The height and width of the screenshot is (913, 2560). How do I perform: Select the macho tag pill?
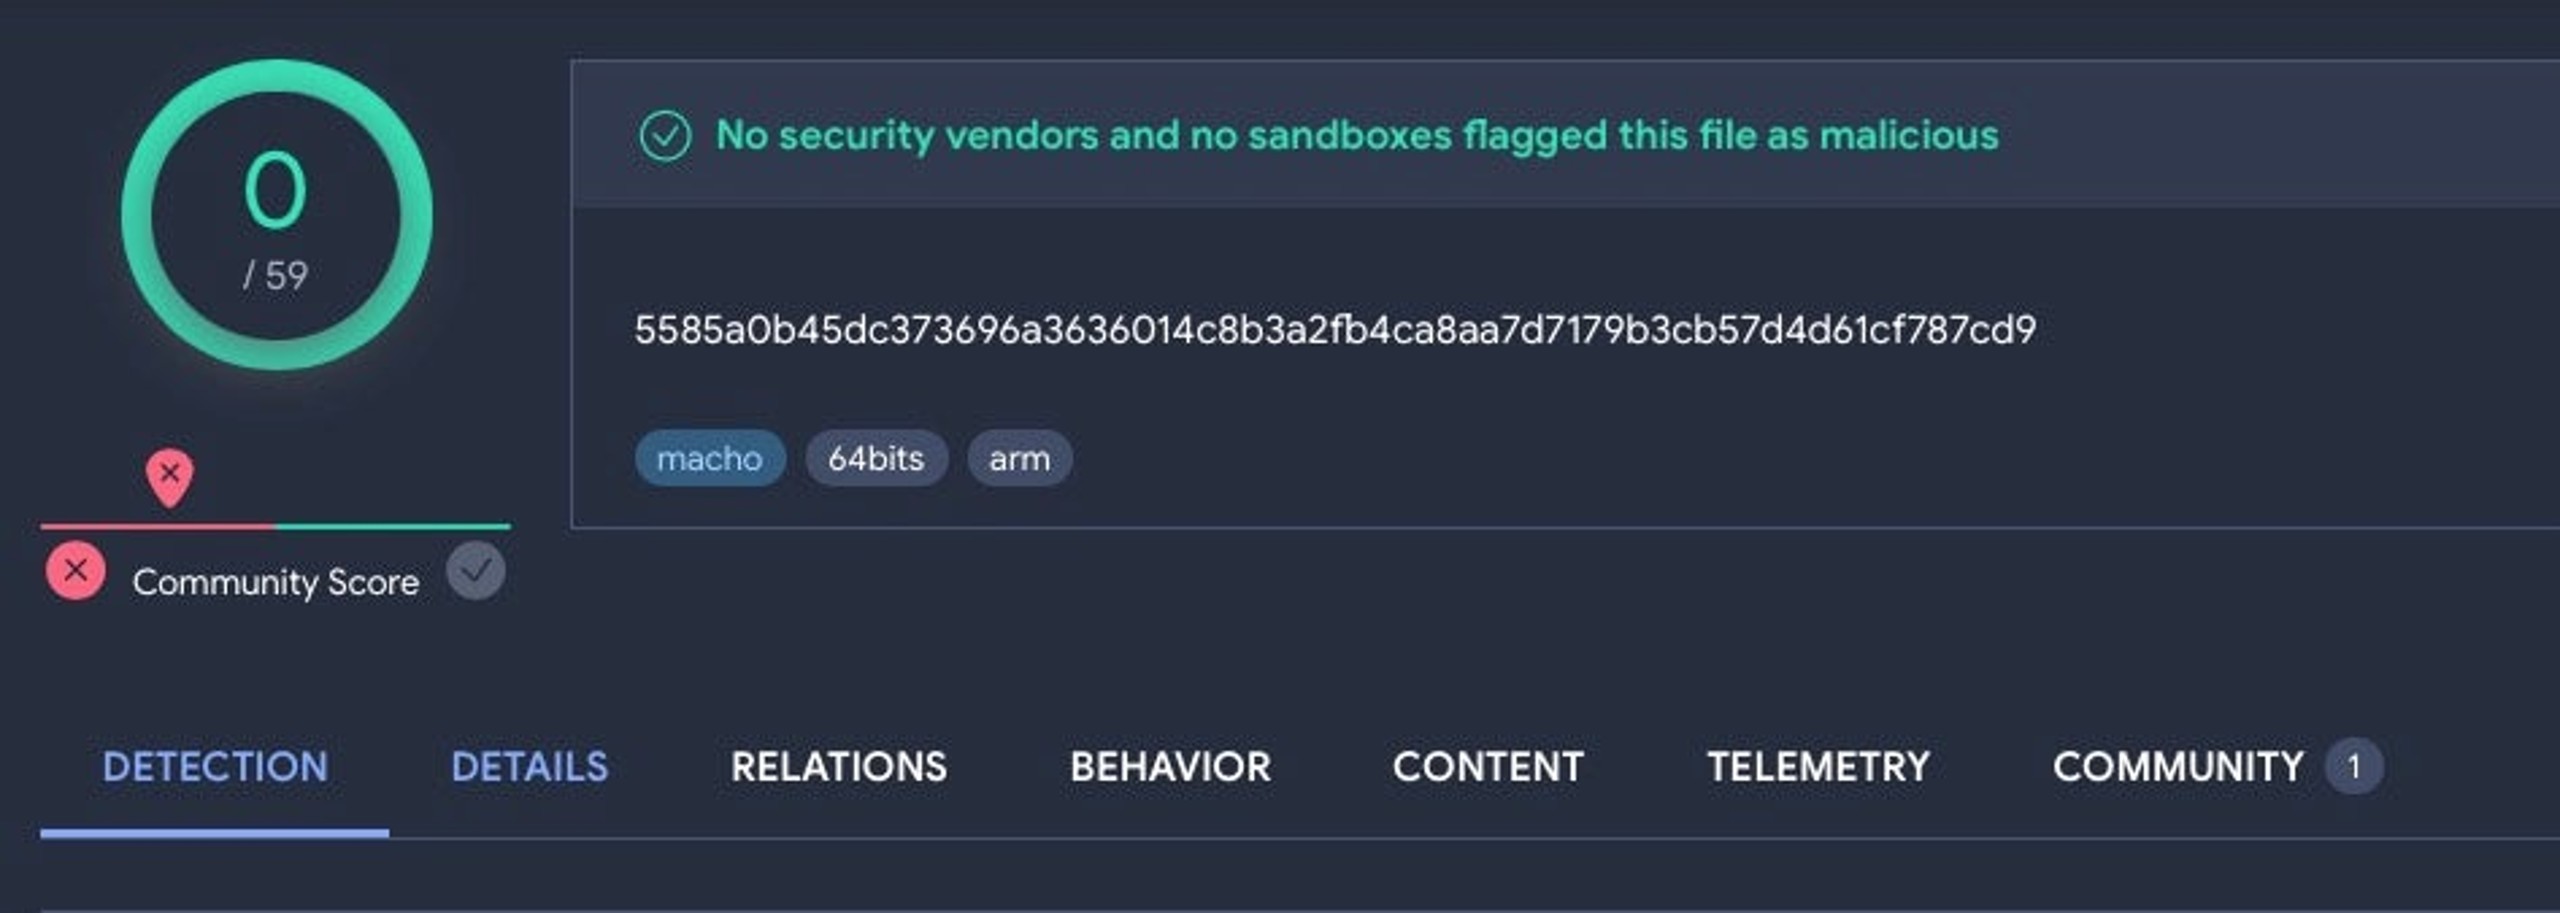[x=710, y=458]
